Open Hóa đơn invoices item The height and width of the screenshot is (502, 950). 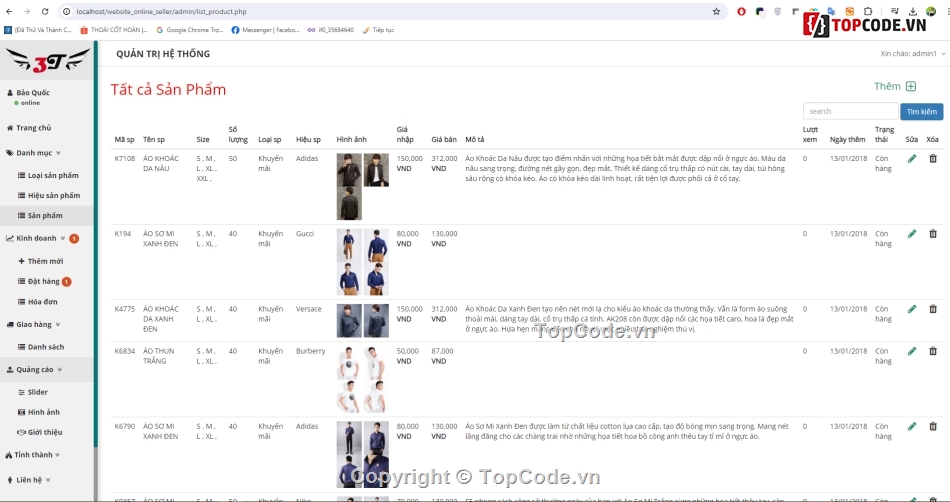38,302
